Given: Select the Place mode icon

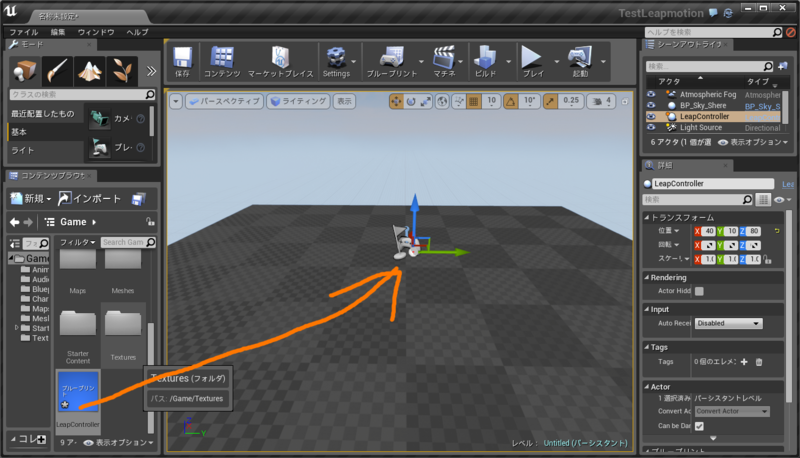Looking at the screenshot, I should 24,71.
